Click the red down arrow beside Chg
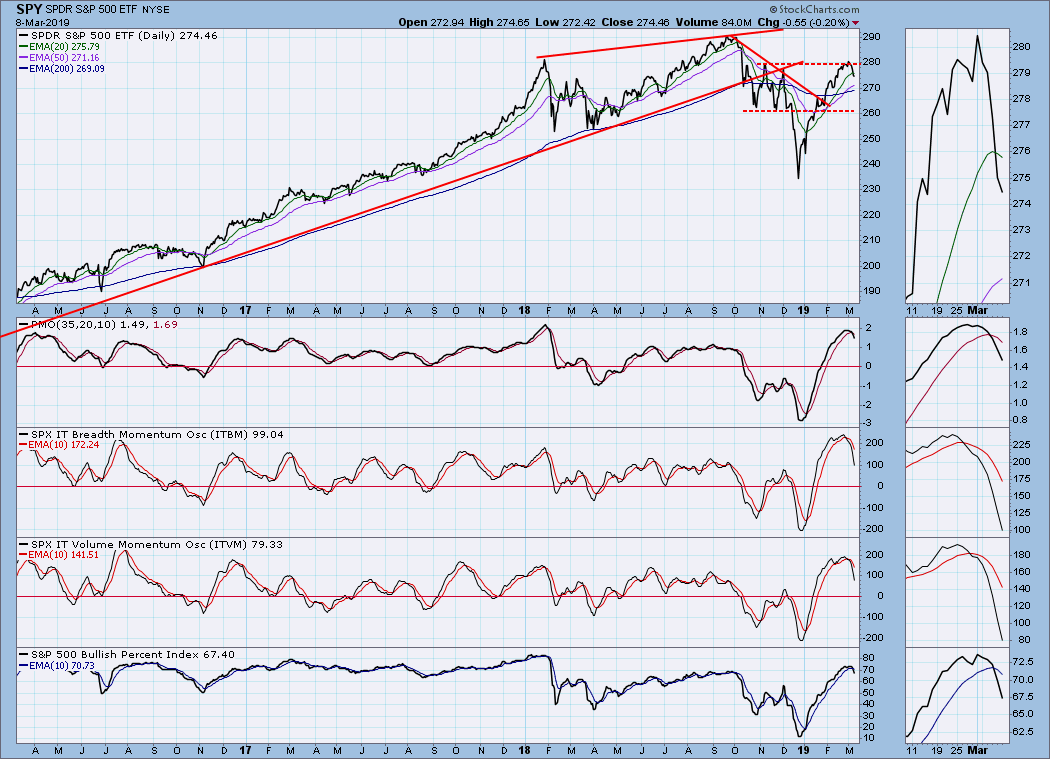Image resolution: width=1050 pixels, height=759 pixels. (x=855, y=23)
